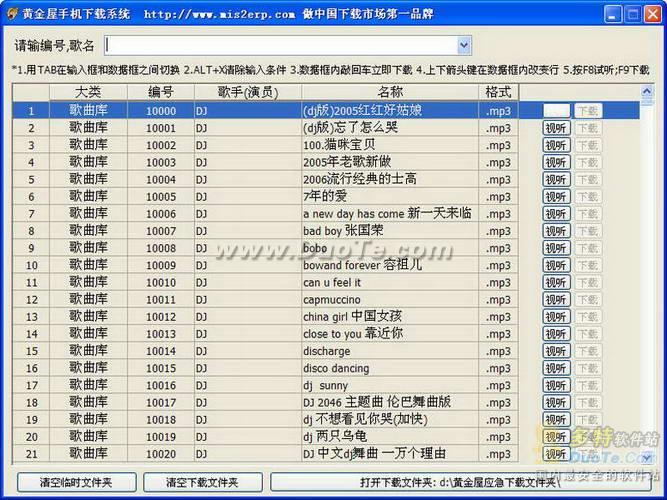Click the 下载 button in row 1
The height and width of the screenshot is (500, 667).
[587, 111]
